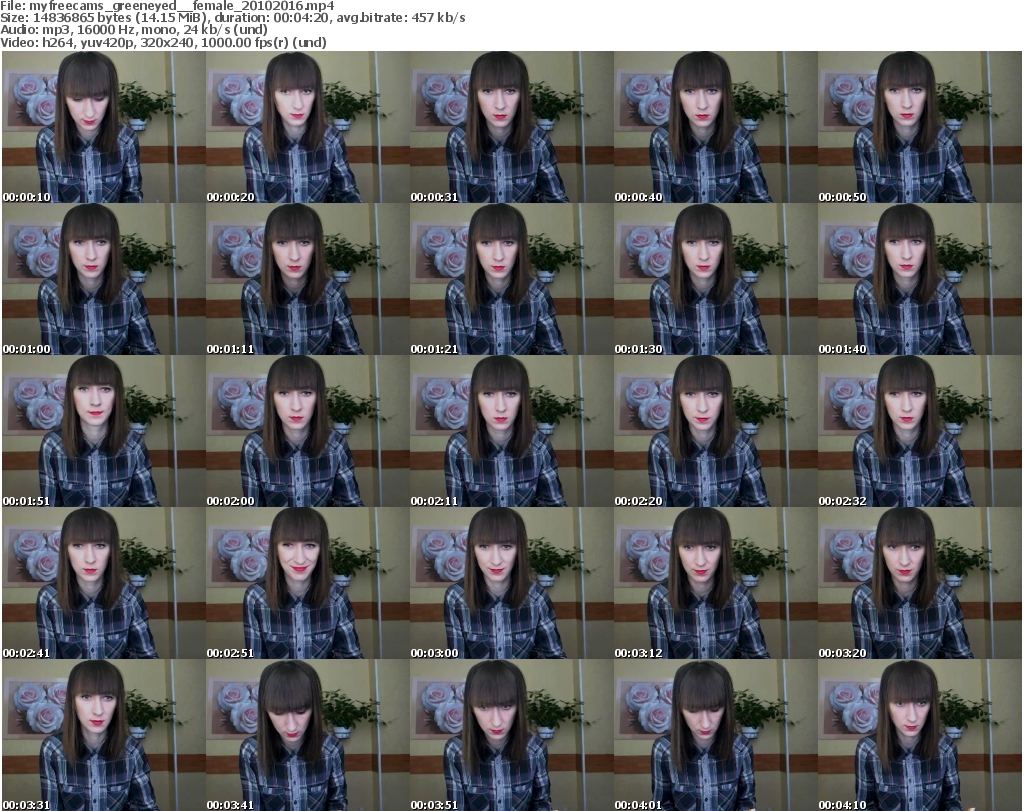Click the 'Video: h264, yuv420p' header line
This screenshot has width=1024, height=811.
coord(163,42)
